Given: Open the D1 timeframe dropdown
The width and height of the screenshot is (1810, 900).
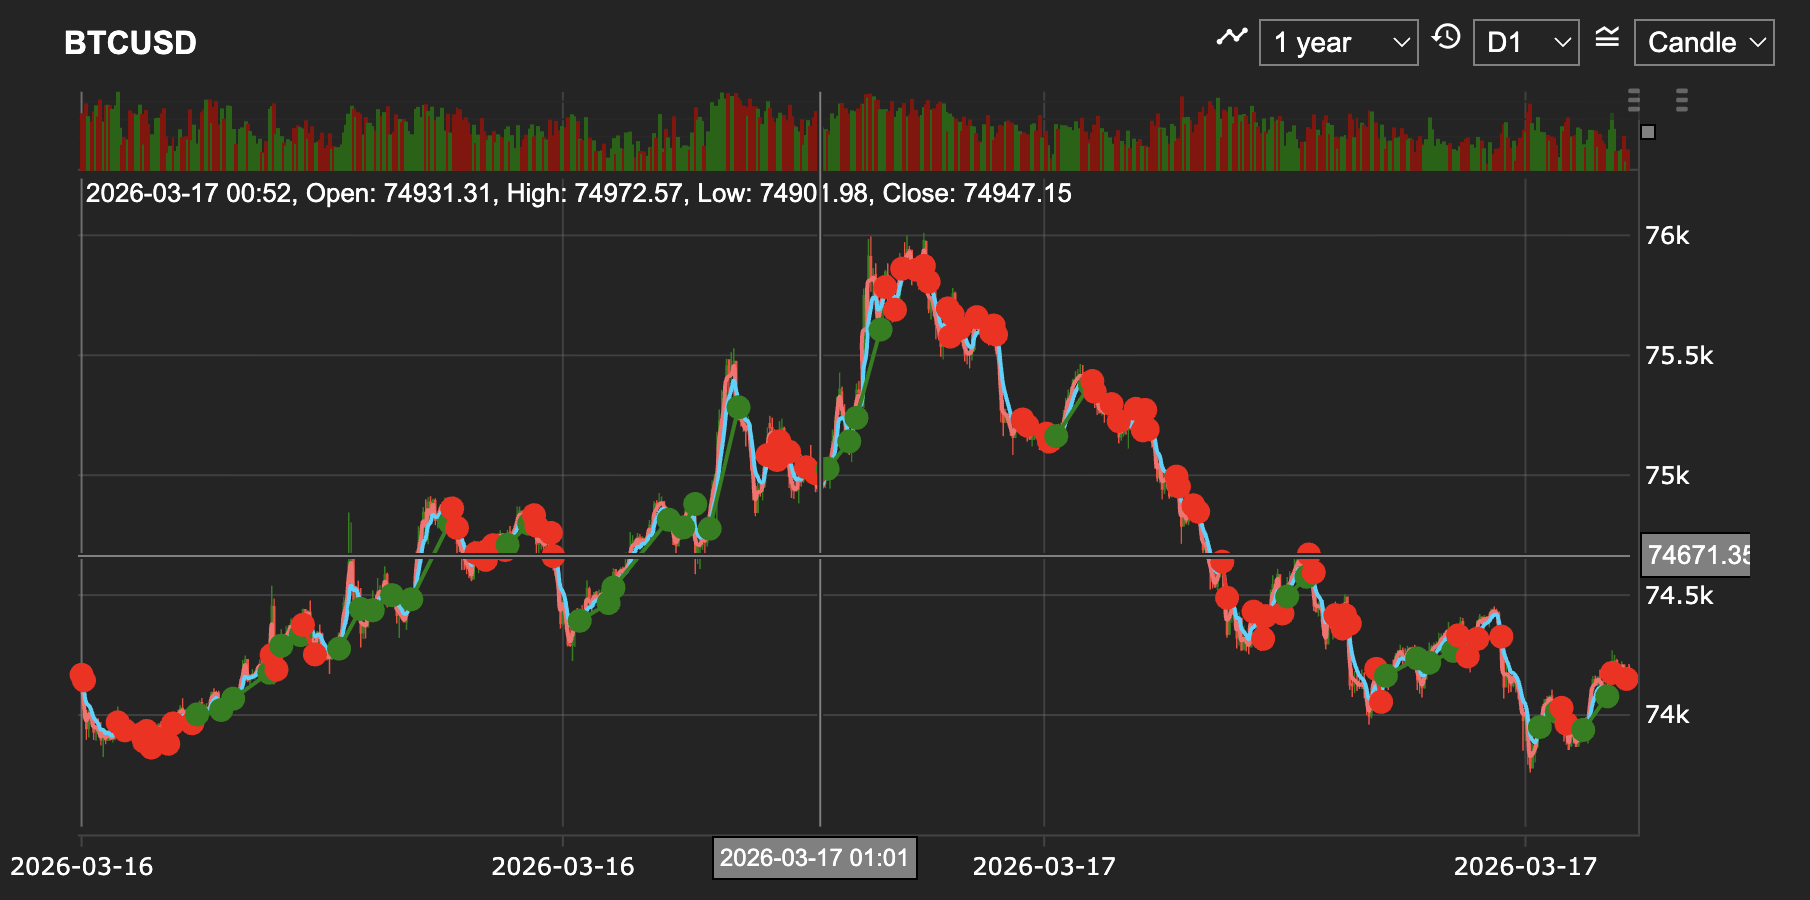Looking at the screenshot, I should (1525, 42).
